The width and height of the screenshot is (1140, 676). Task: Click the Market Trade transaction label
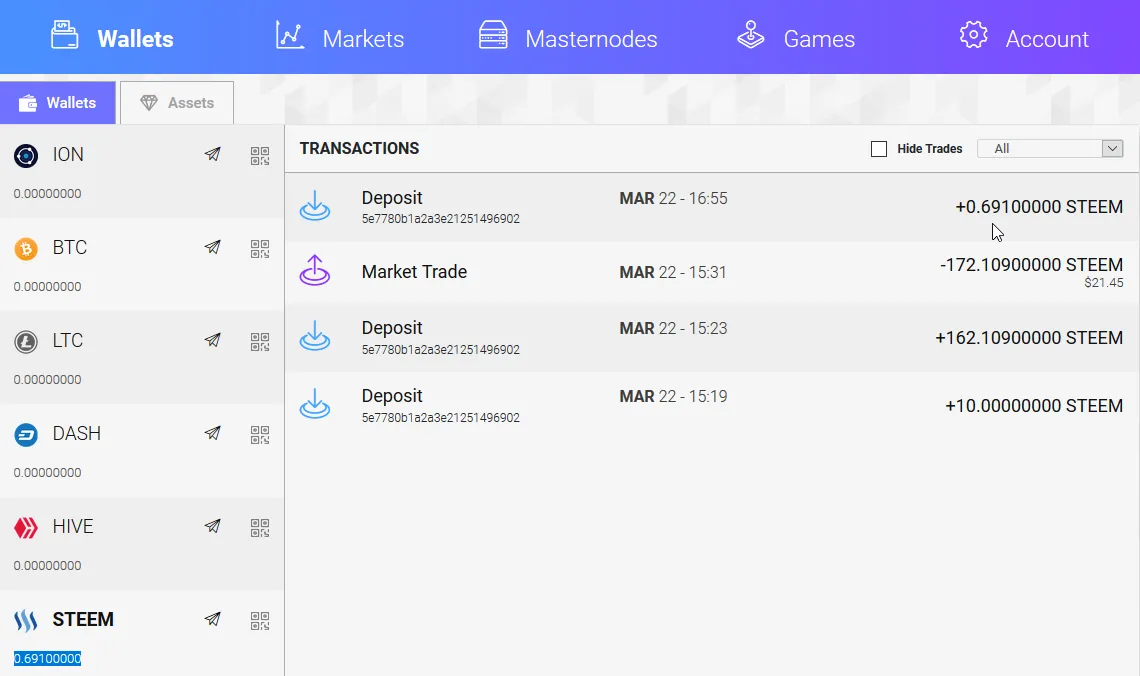point(414,272)
